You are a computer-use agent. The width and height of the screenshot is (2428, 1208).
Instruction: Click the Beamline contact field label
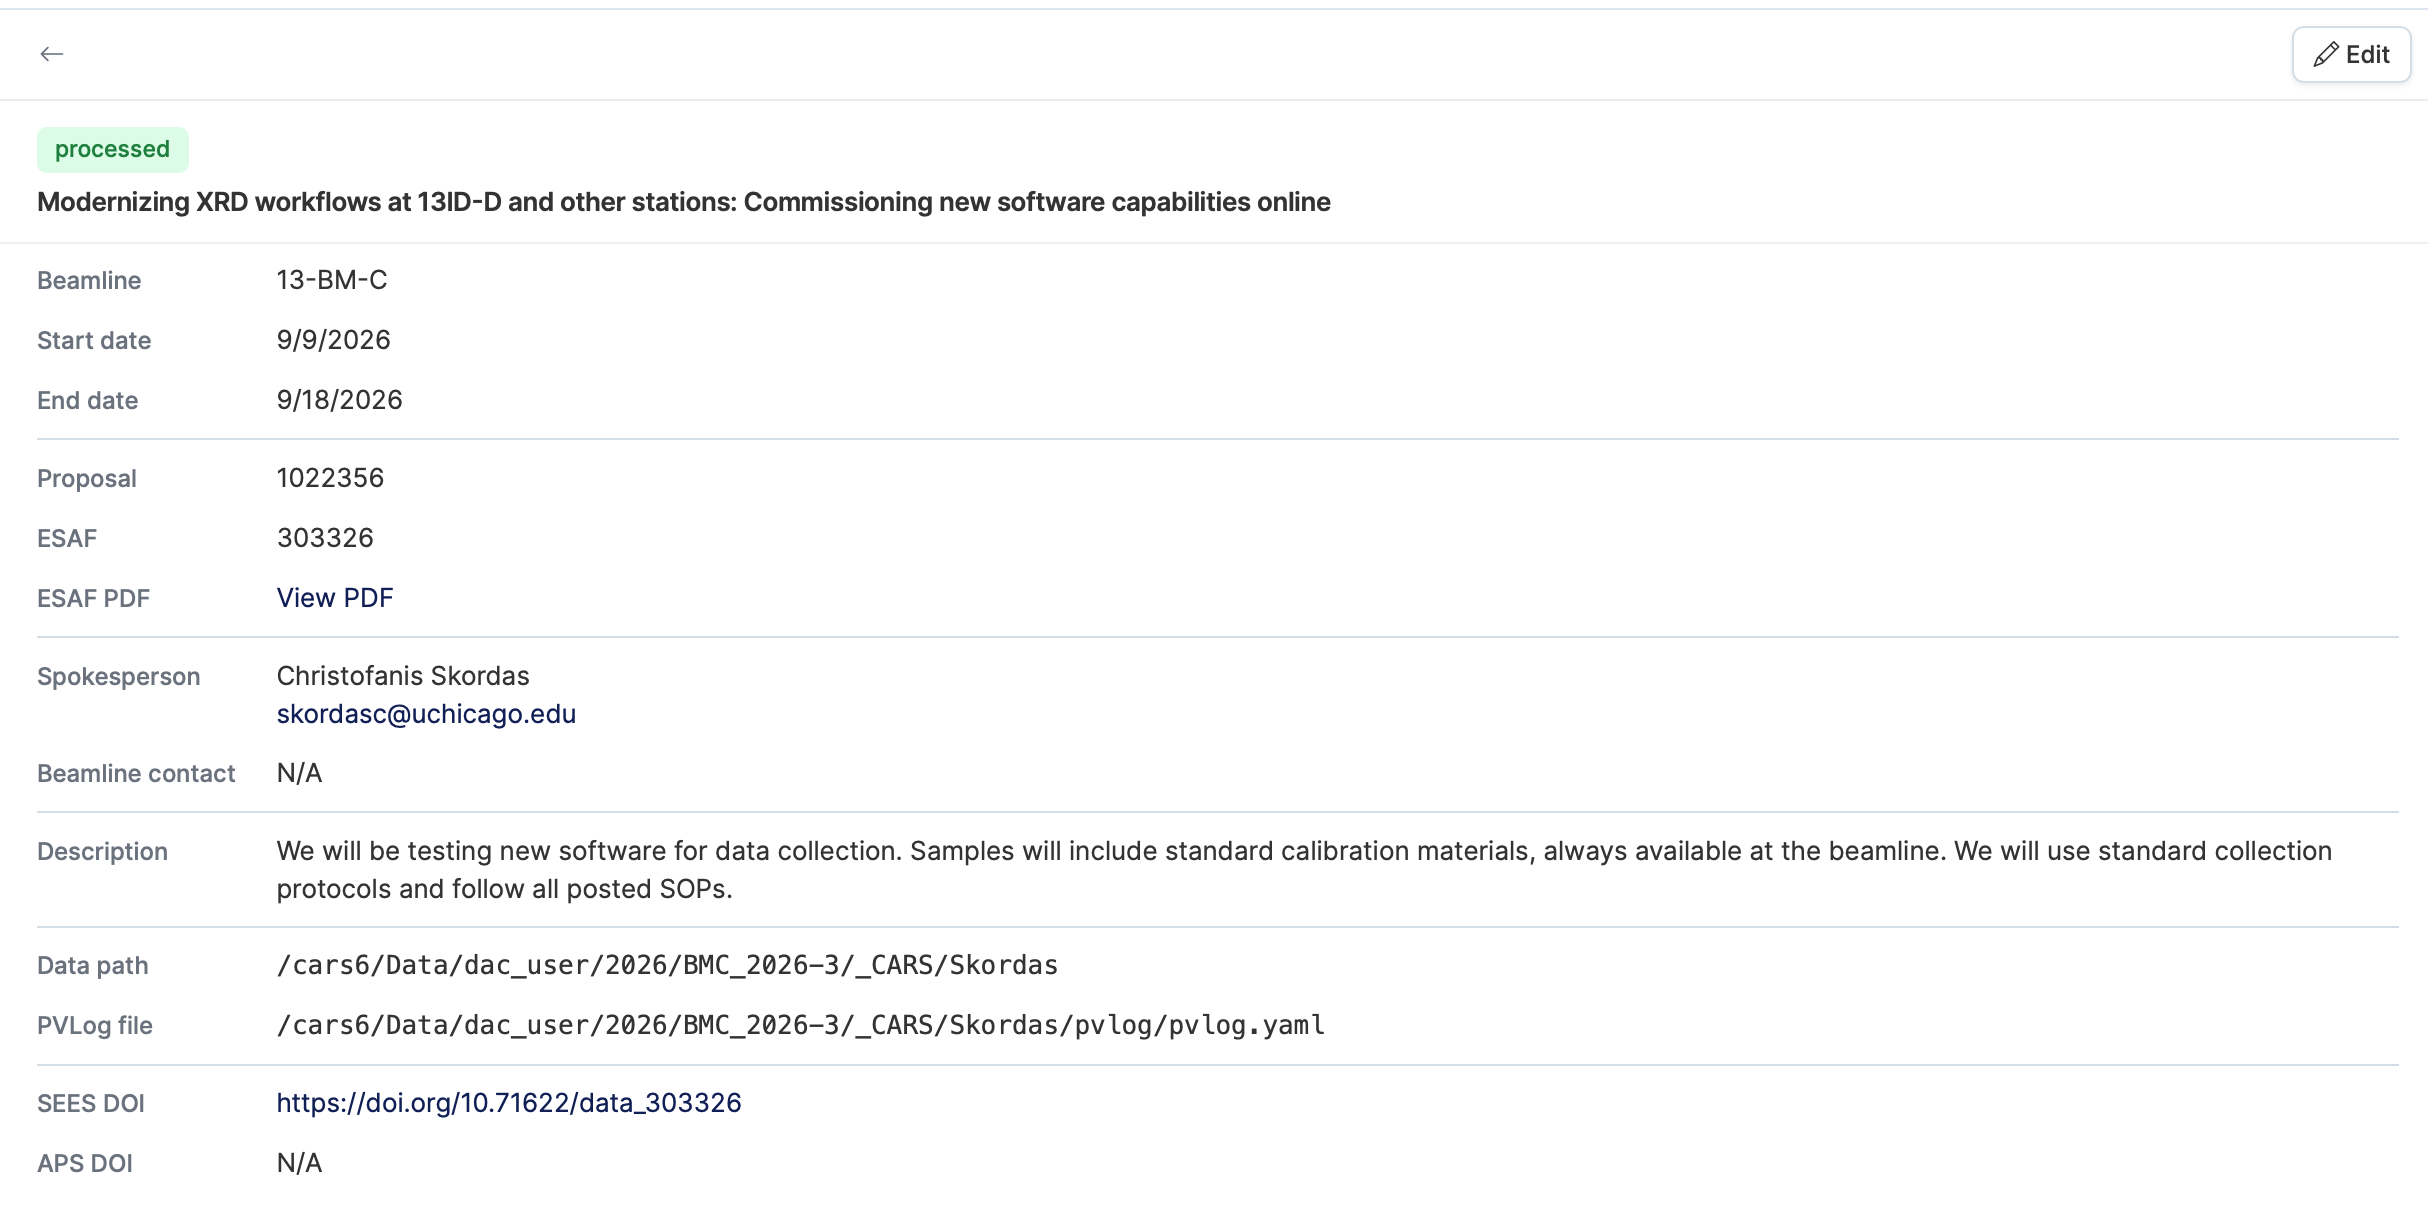(x=137, y=773)
